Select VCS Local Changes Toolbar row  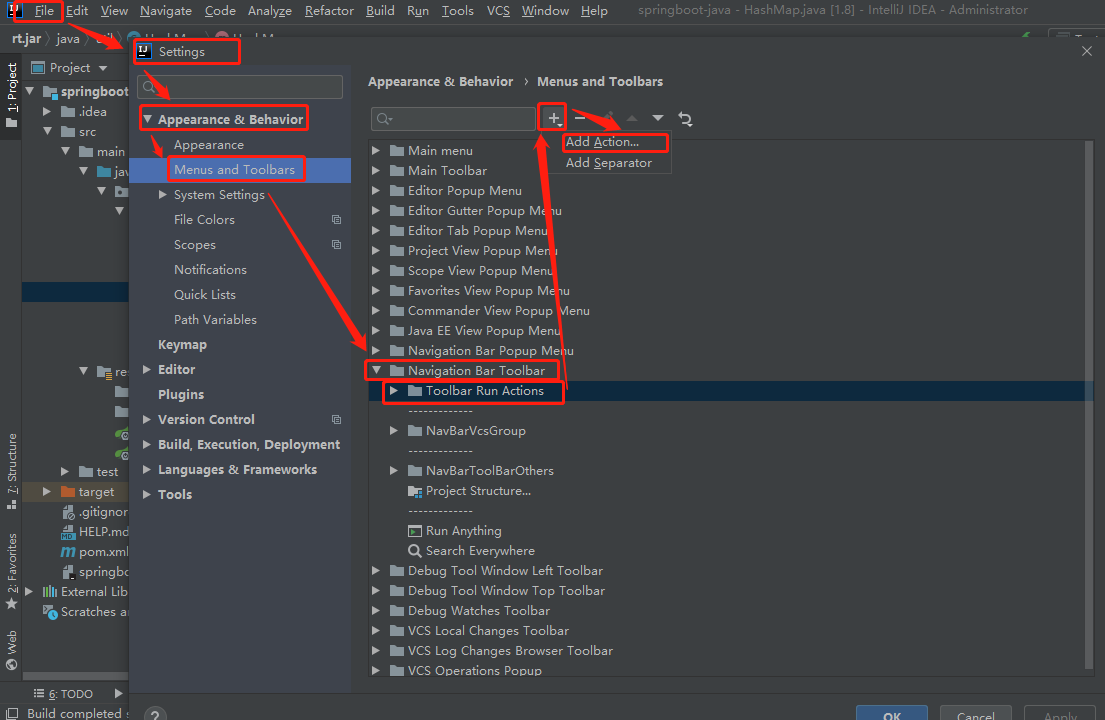(488, 631)
